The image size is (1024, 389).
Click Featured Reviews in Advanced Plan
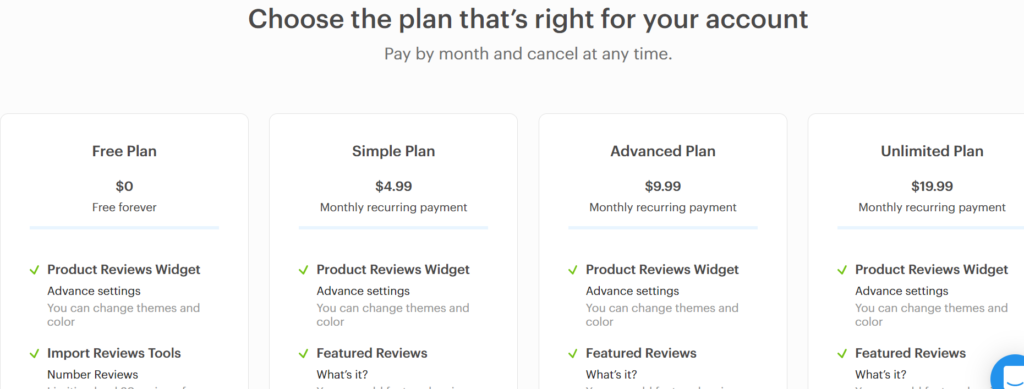pos(641,354)
